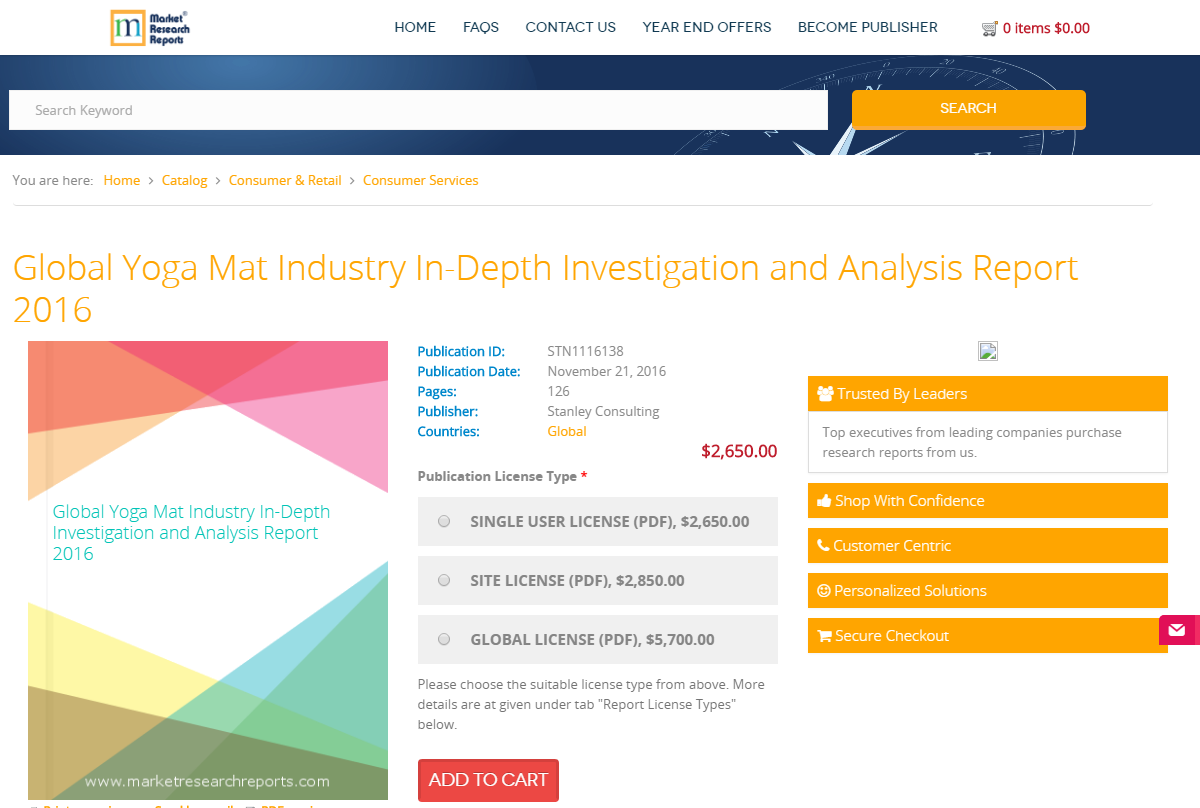Open the shopping cart icon
1200x808 pixels.
[x=989, y=29]
